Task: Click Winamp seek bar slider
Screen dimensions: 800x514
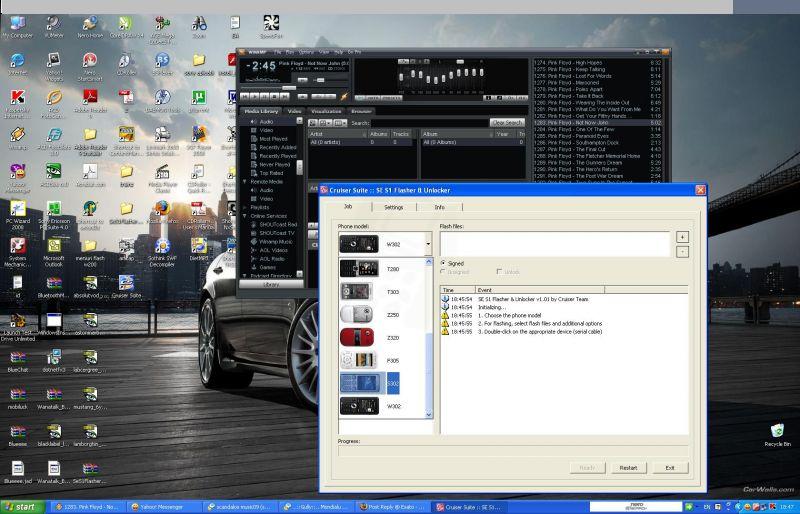Action: click(289, 88)
